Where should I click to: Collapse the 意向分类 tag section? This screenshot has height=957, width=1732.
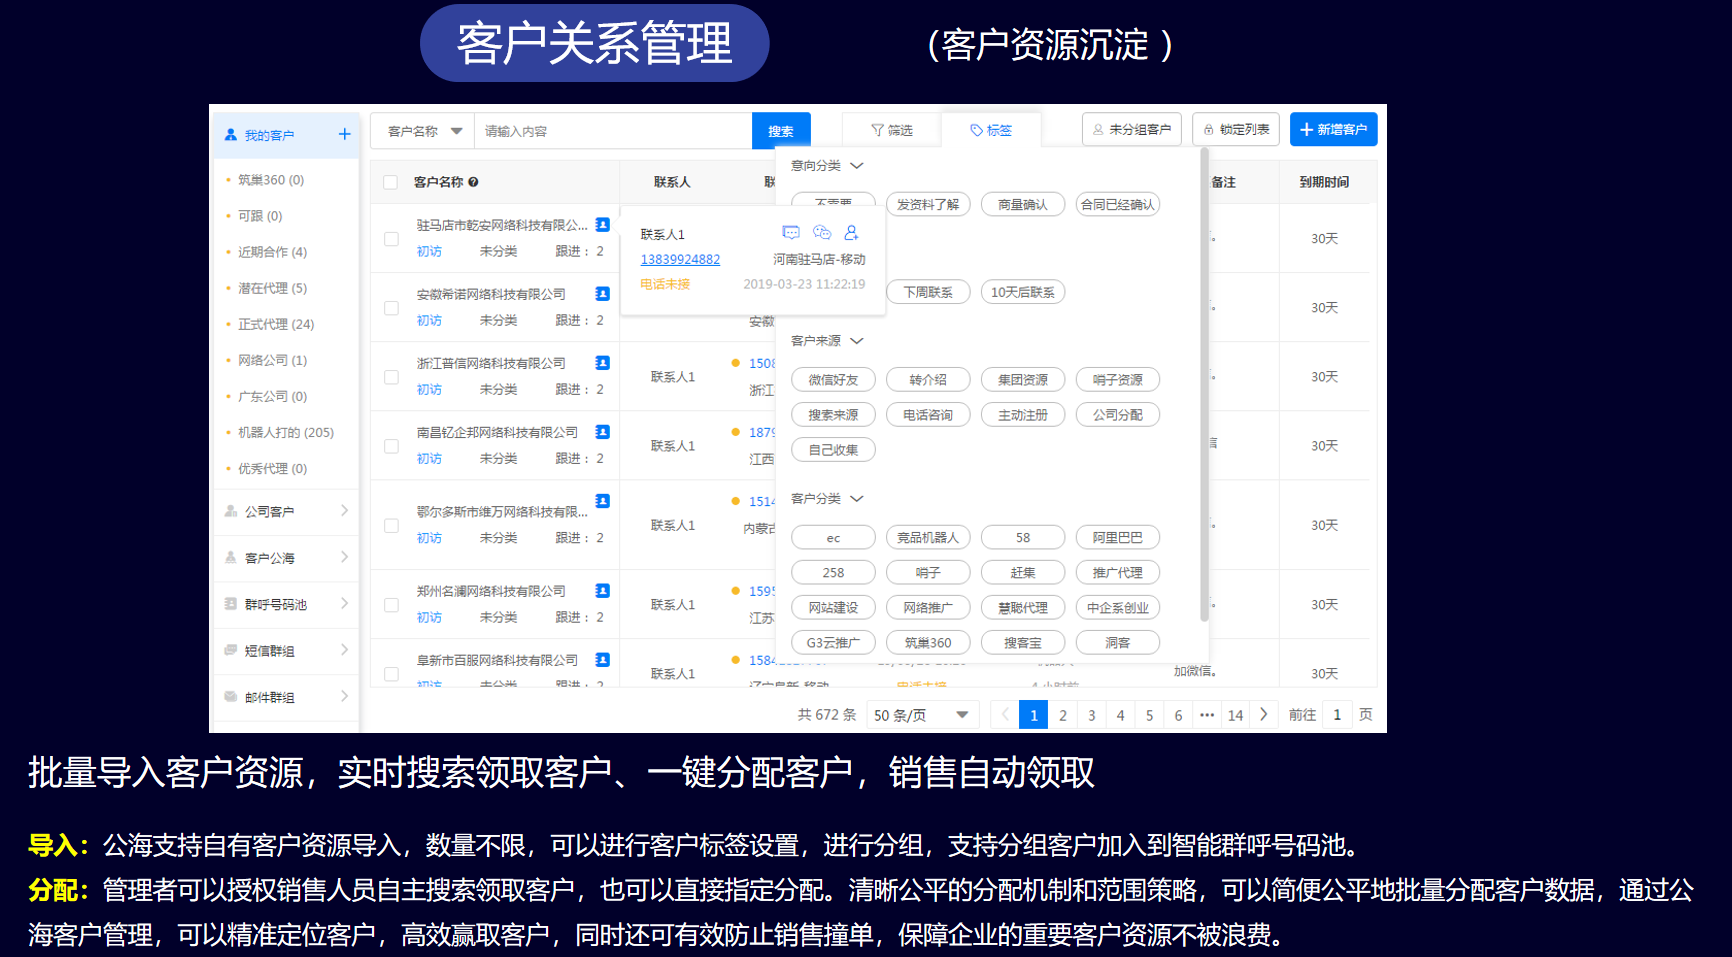856,165
